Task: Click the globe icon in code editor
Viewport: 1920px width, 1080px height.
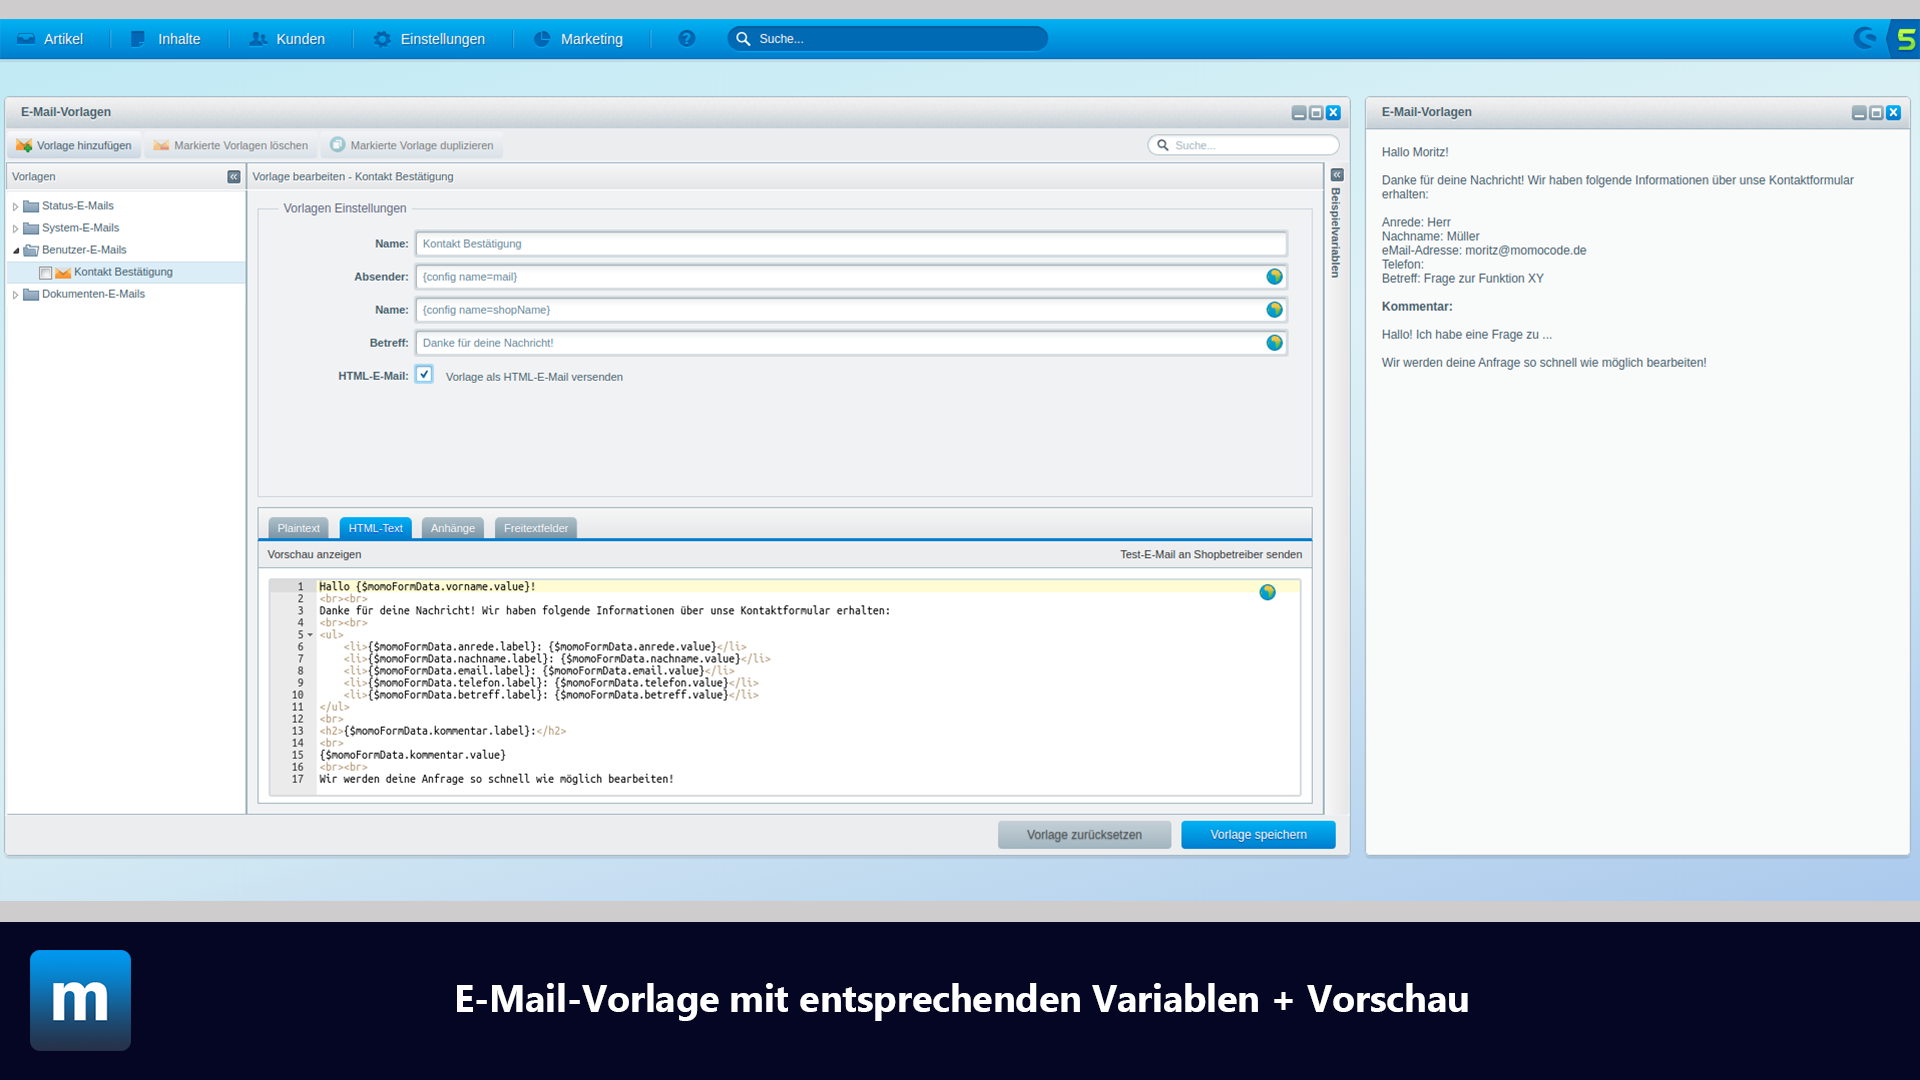Action: (1267, 593)
